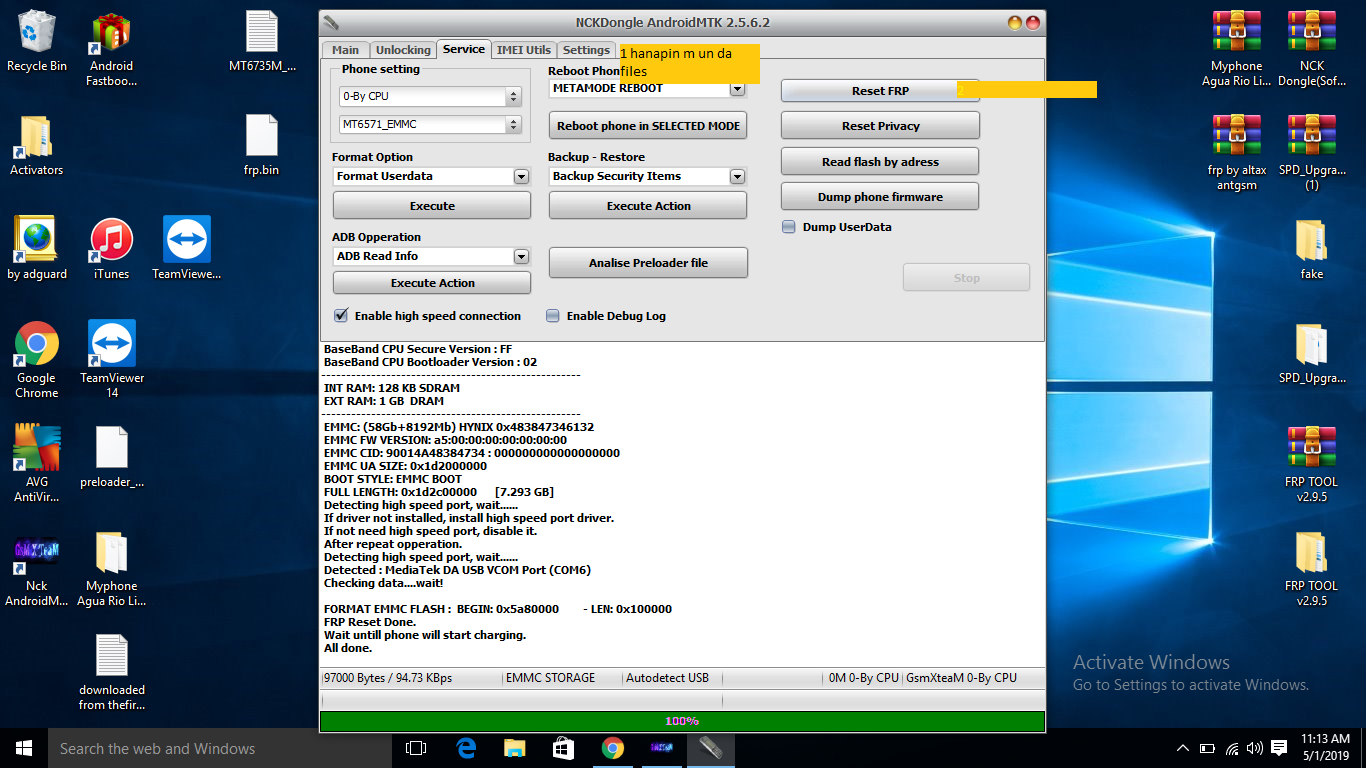Open the FRP TOOL v2.9.5 folder icon
Image resolution: width=1366 pixels, height=768 pixels.
(x=1311, y=566)
